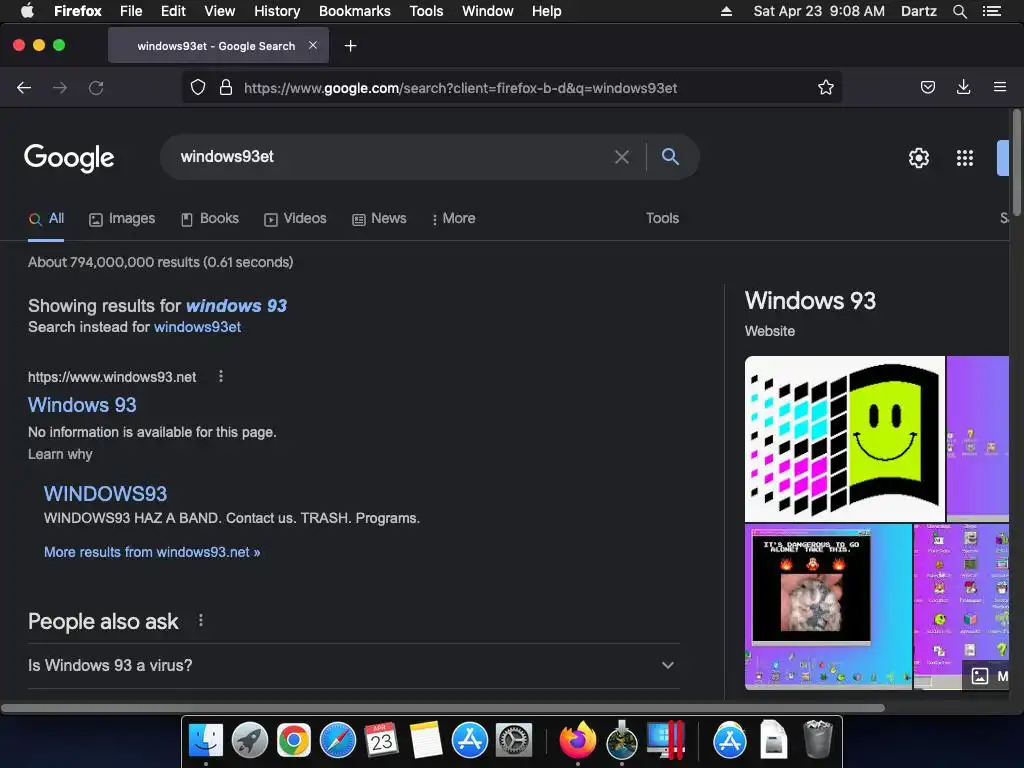
Task: Expand 'Is Windows 93 a virus?' question
Action: click(x=353, y=665)
